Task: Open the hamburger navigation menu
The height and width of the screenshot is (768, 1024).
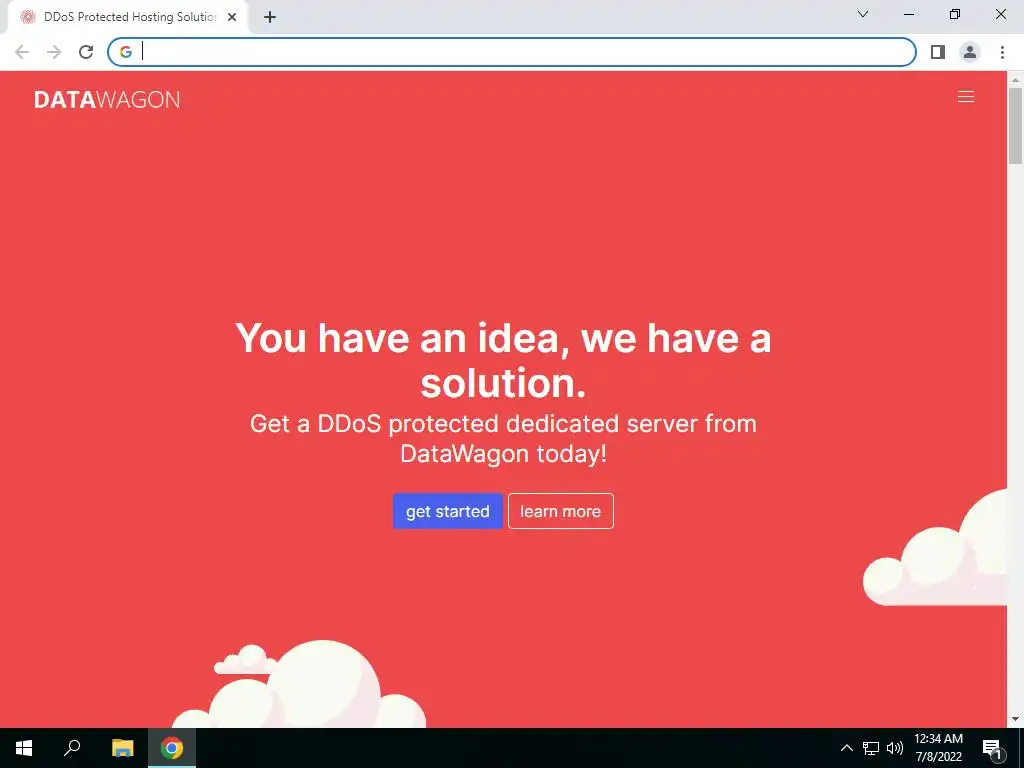Action: coord(965,97)
